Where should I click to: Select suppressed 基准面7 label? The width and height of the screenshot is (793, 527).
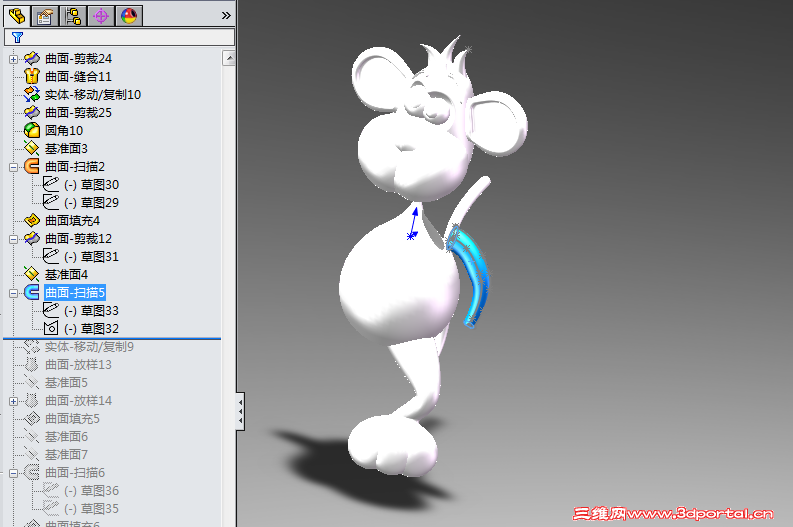pos(66,455)
